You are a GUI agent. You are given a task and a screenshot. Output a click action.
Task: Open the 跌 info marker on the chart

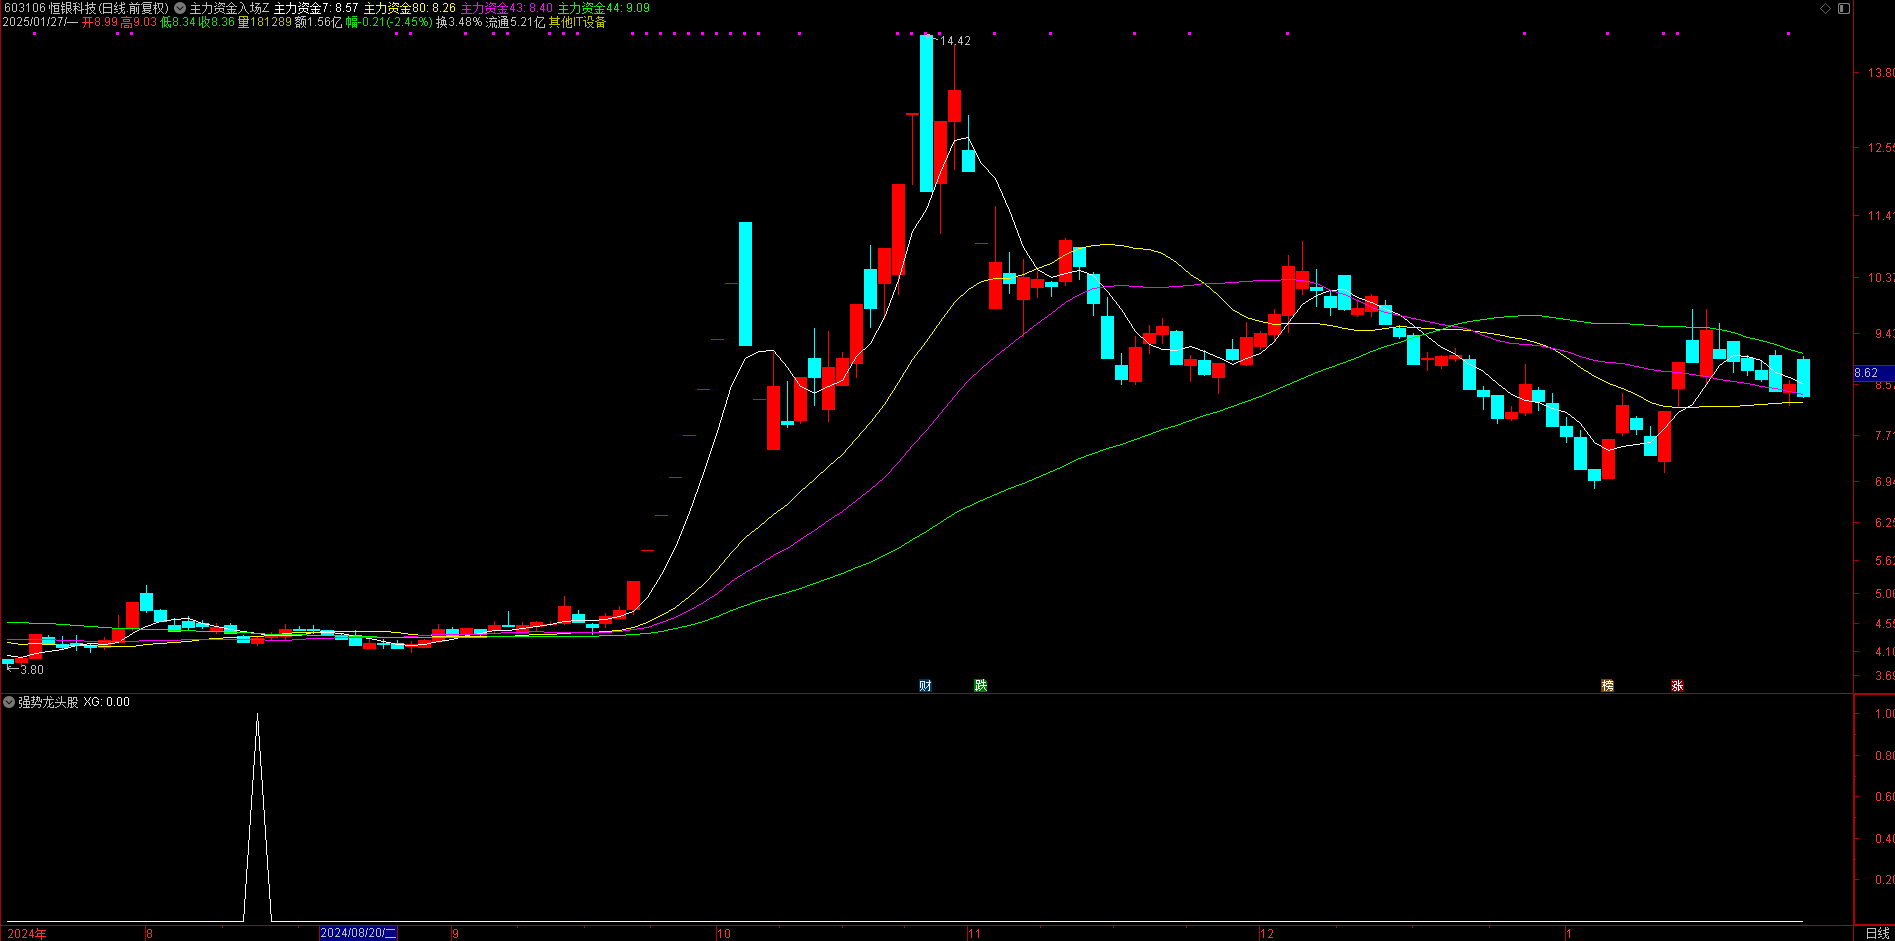click(981, 685)
